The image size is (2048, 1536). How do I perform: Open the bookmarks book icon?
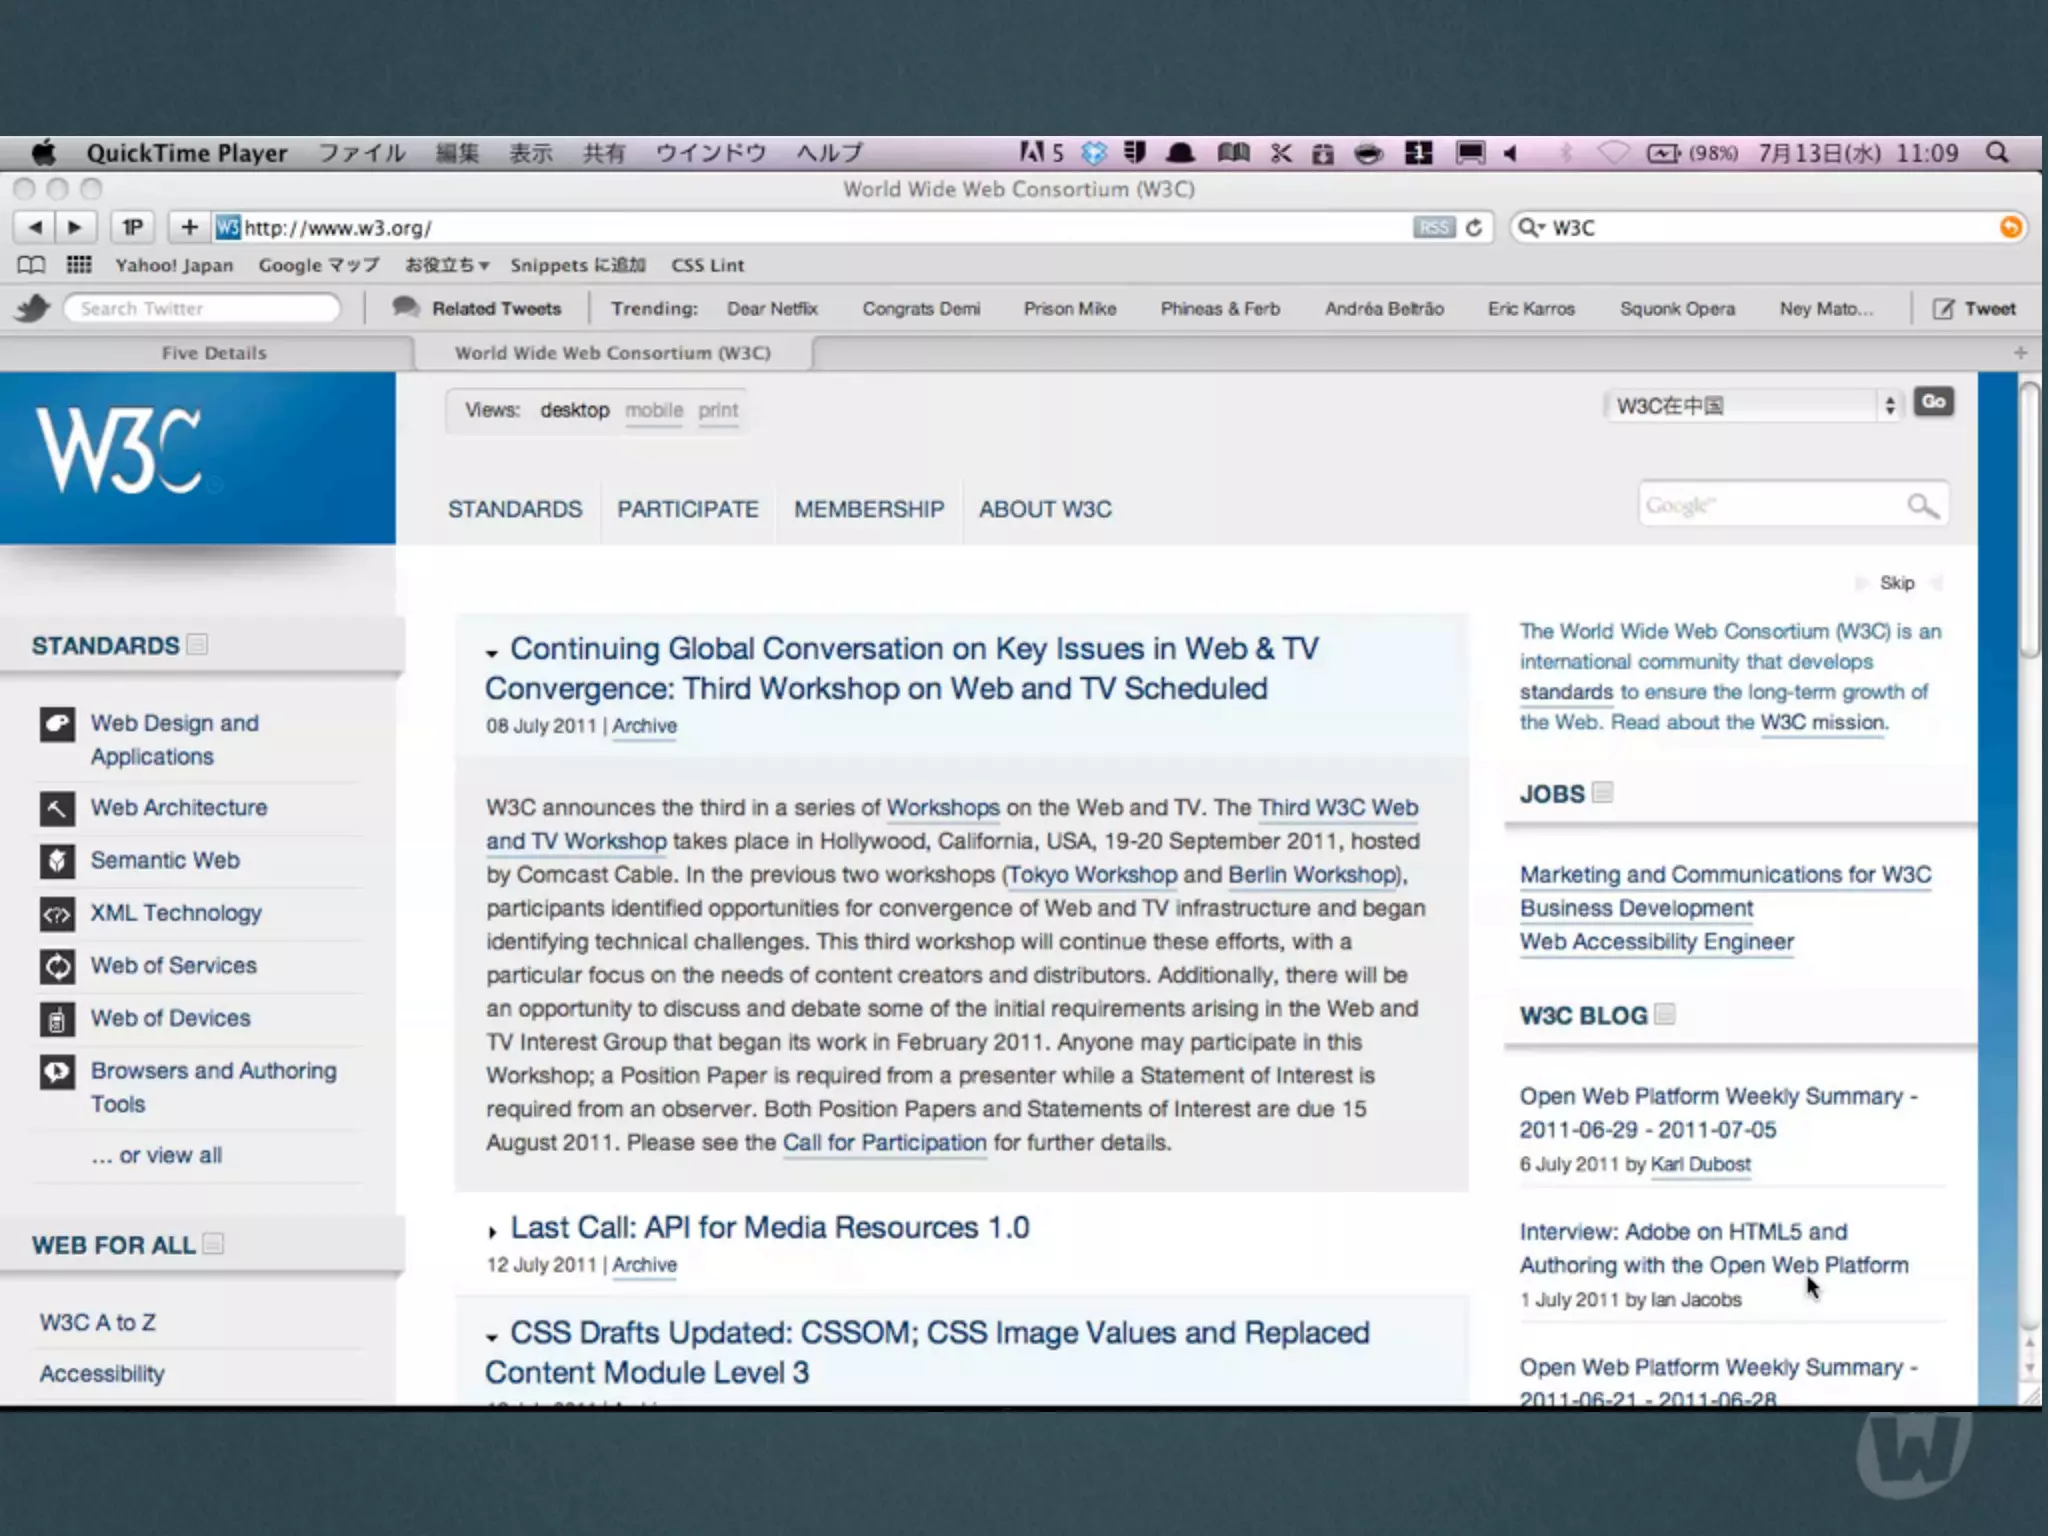pos(31,265)
